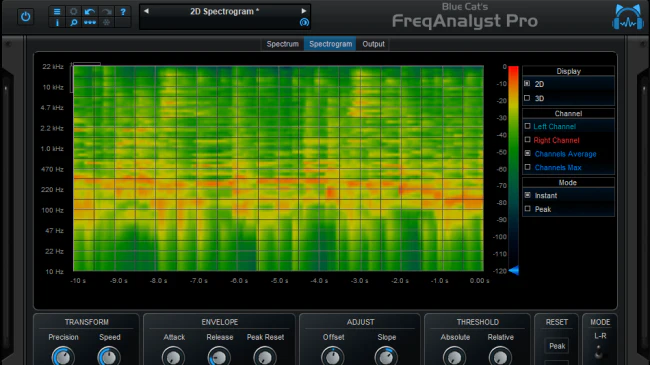
Task: Select the Spectrogram tab
Action: click(330, 44)
